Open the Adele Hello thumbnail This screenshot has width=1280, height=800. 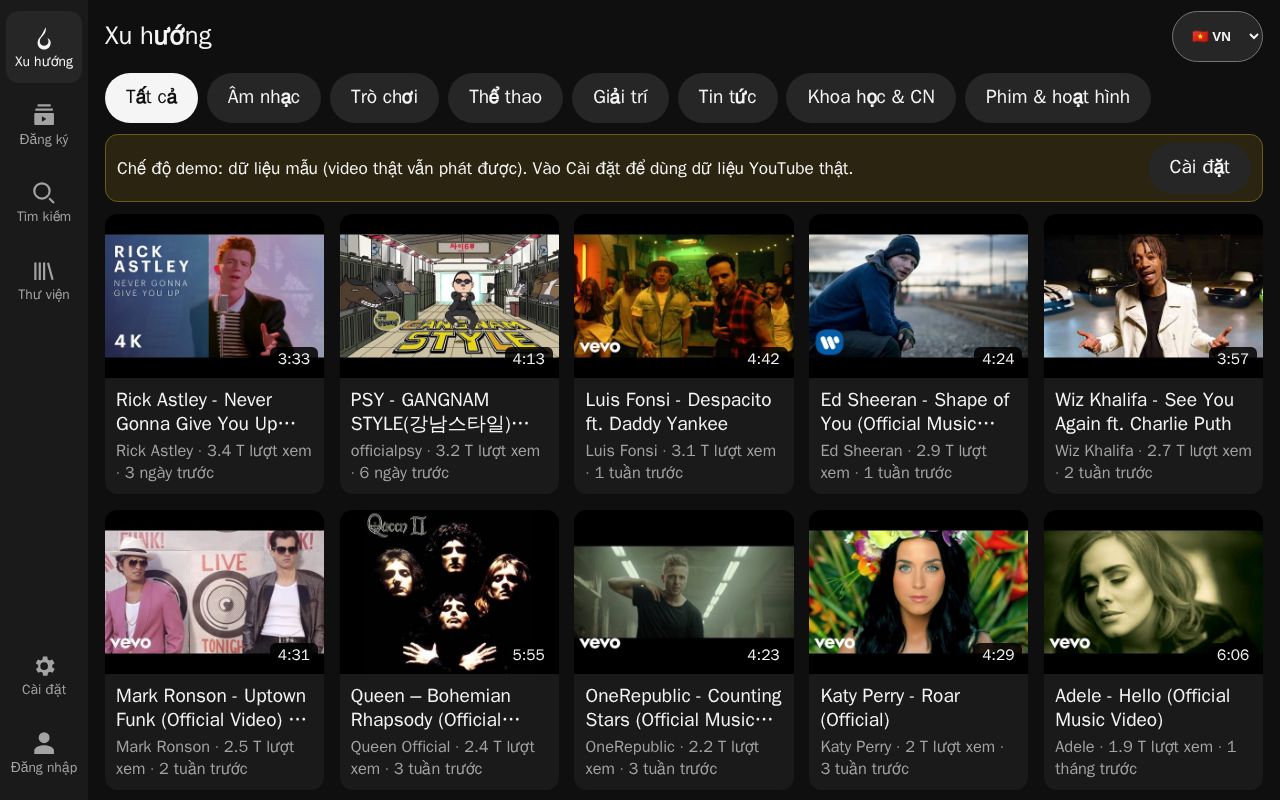tap(1153, 592)
